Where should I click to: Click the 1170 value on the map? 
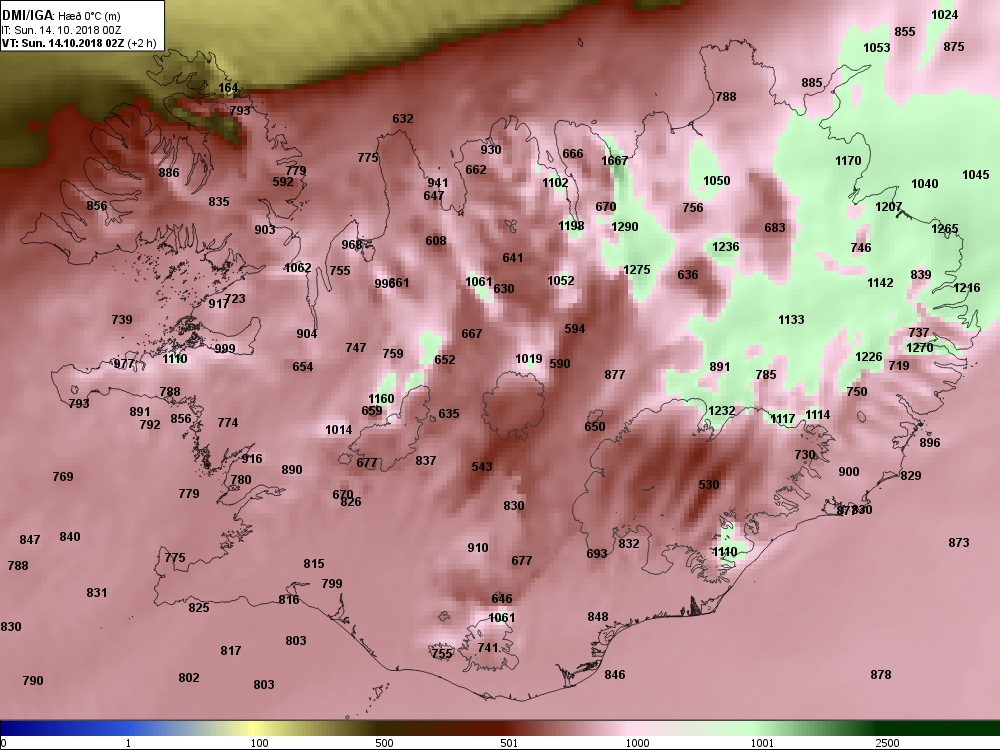848,161
